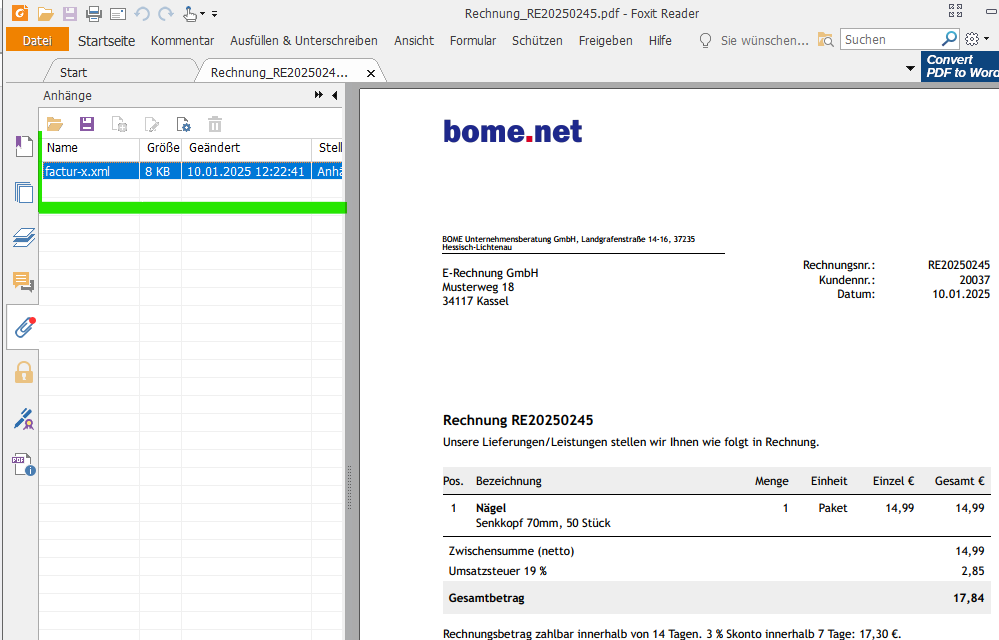Image resolution: width=999 pixels, height=640 pixels.
Task: Open the Ansicht ribbon tab
Action: [x=414, y=41]
